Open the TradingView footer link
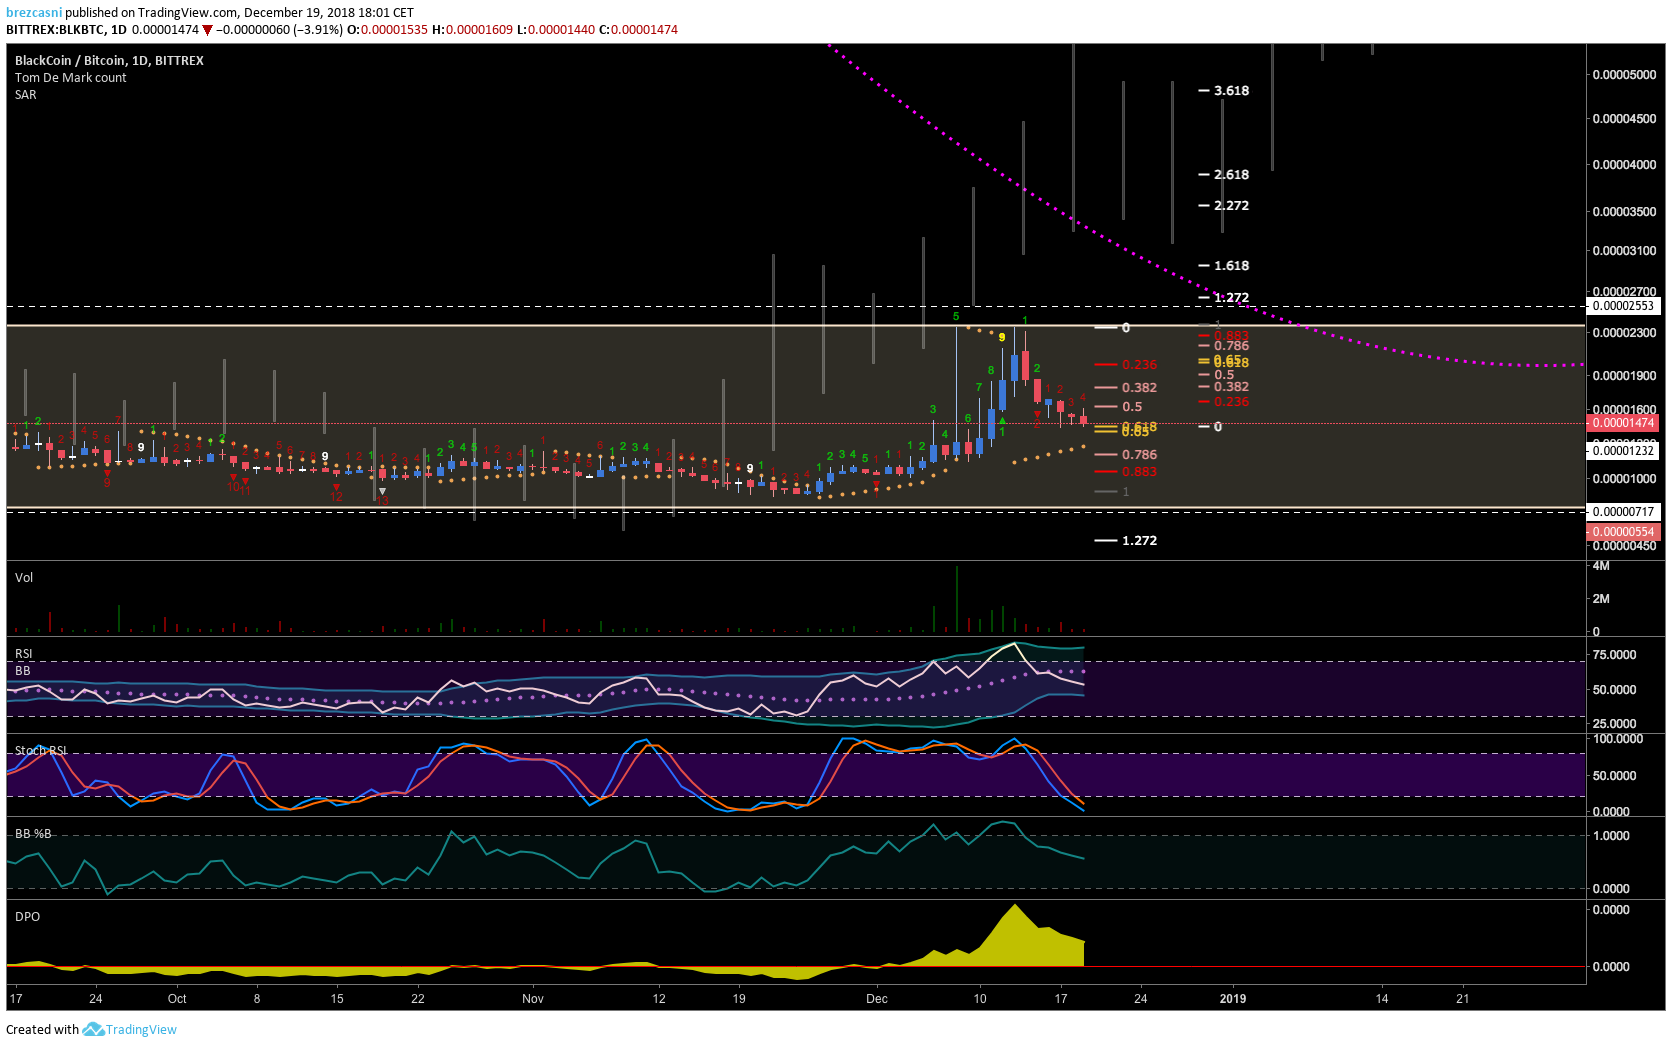This screenshot has width=1672, height=1047. (141, 1029)
